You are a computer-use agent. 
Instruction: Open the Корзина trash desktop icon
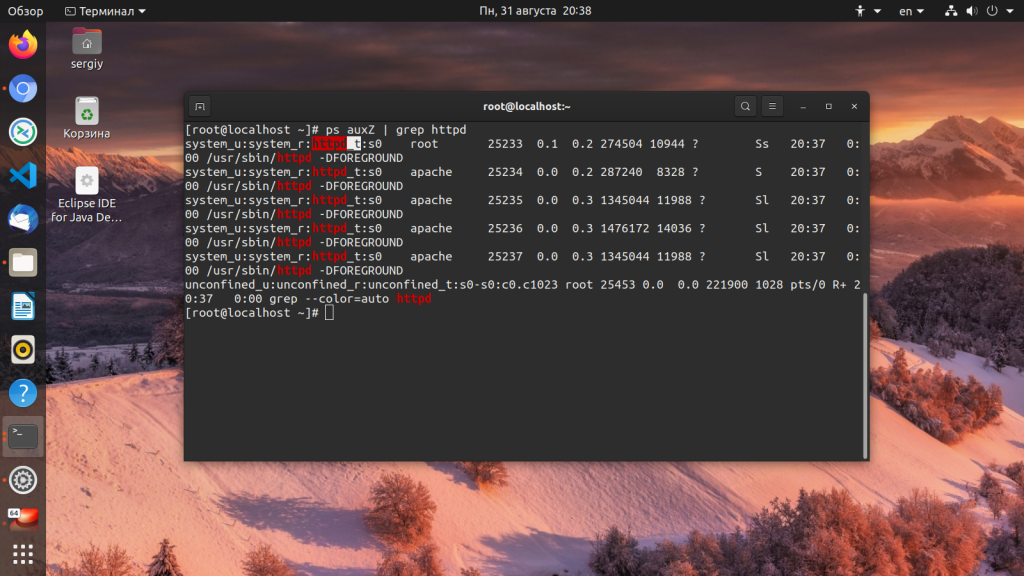coord(87,118)
